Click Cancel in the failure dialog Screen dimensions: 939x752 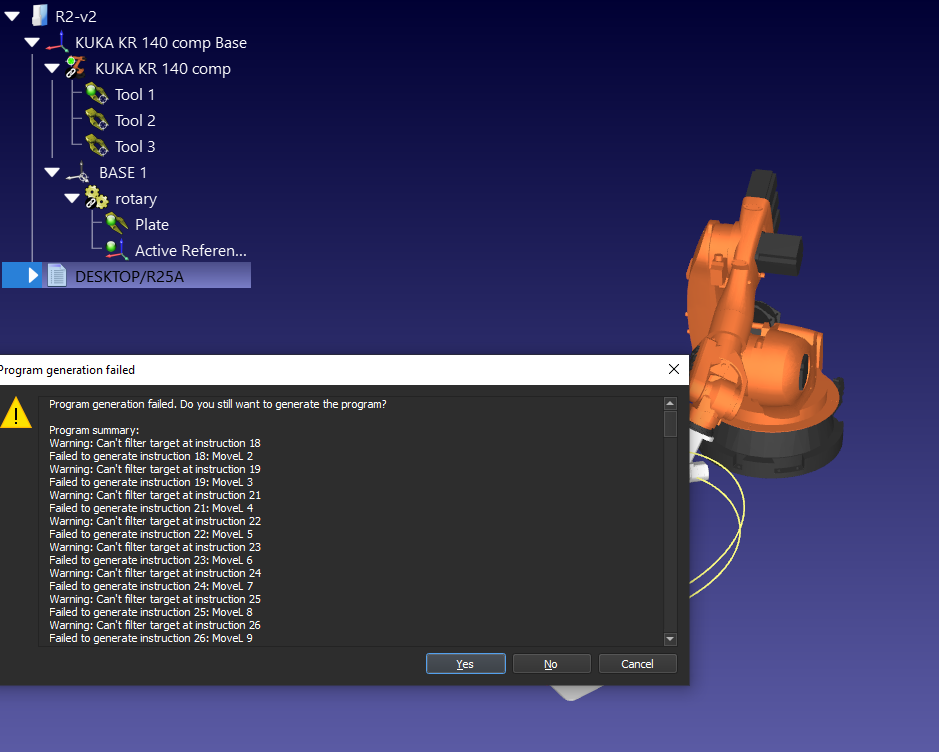(637, 663)
